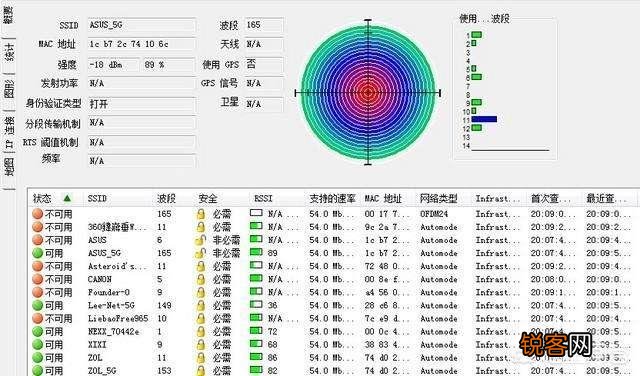Click RSSI value 86 in ZOL row
640x376 pixels.
[272, 358]
